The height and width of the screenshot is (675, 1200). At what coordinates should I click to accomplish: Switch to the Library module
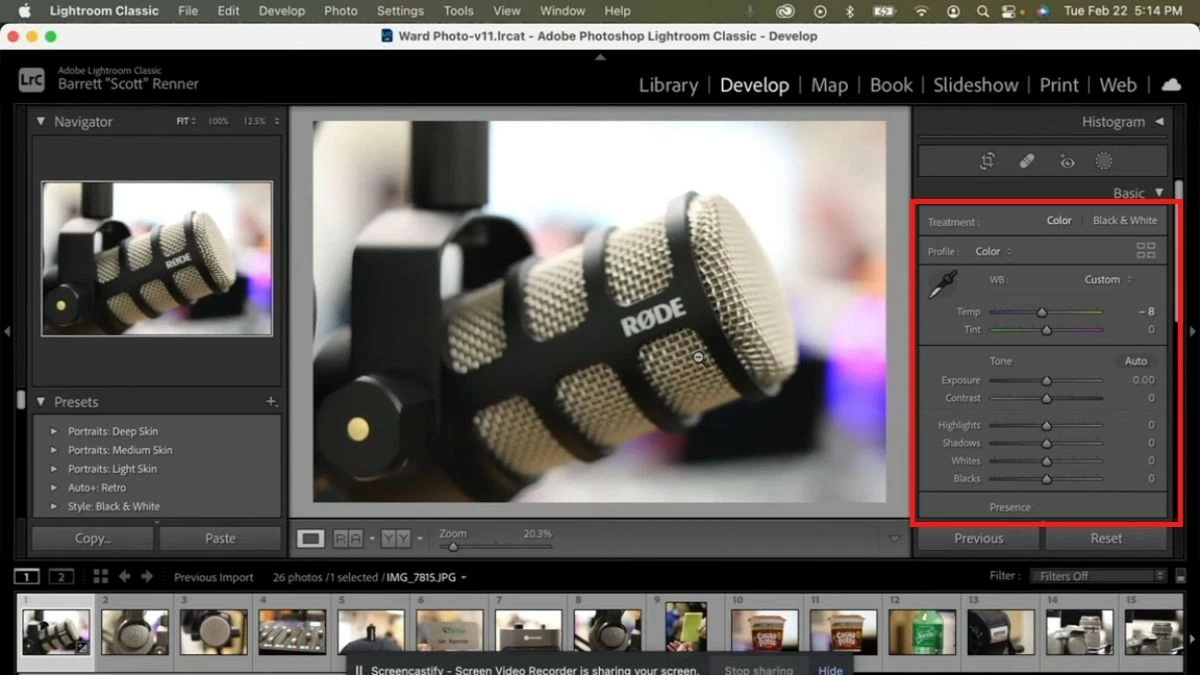(668, 85)
